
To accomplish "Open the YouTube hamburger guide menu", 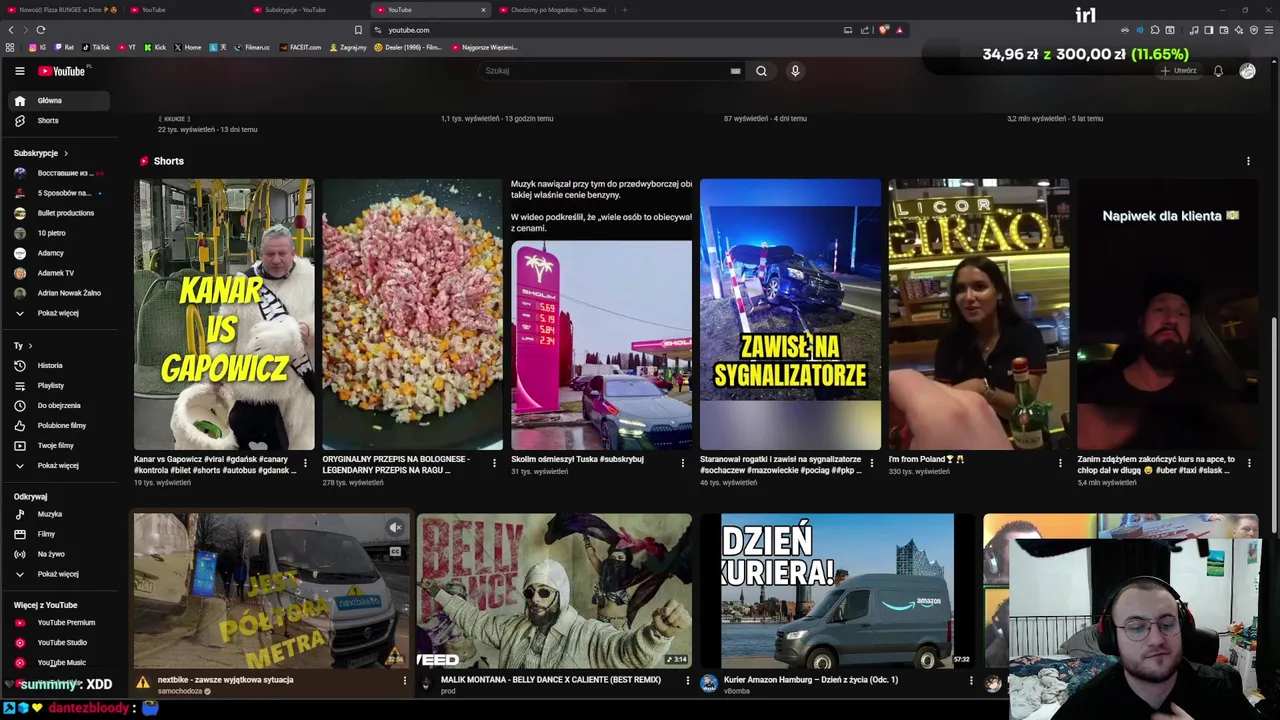I will click(x=19, y=71).
